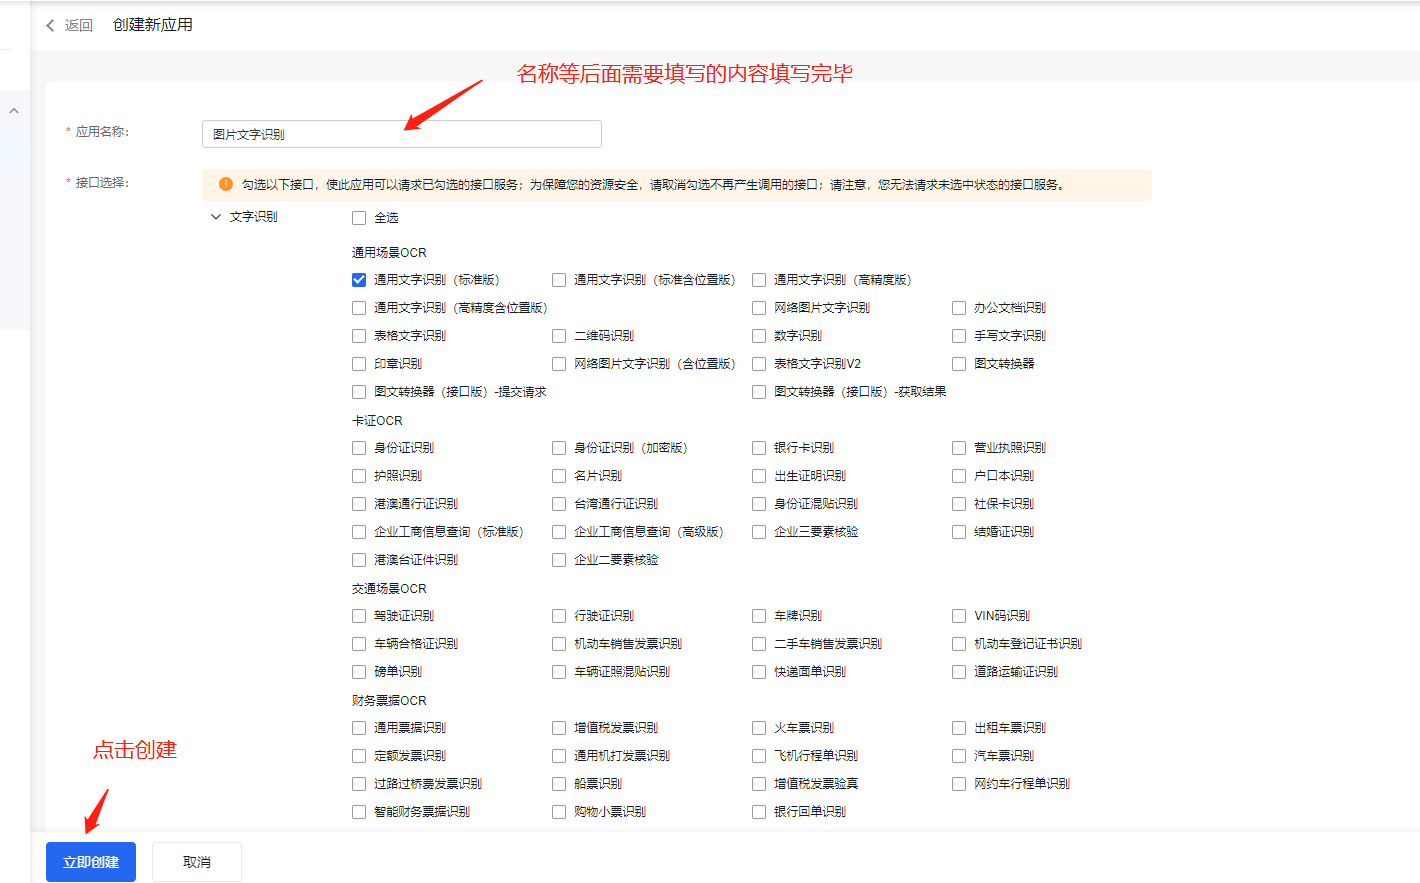Check 通用文字识别（高精度版）
The image size is (1420, 883).
tap(759, 280)
